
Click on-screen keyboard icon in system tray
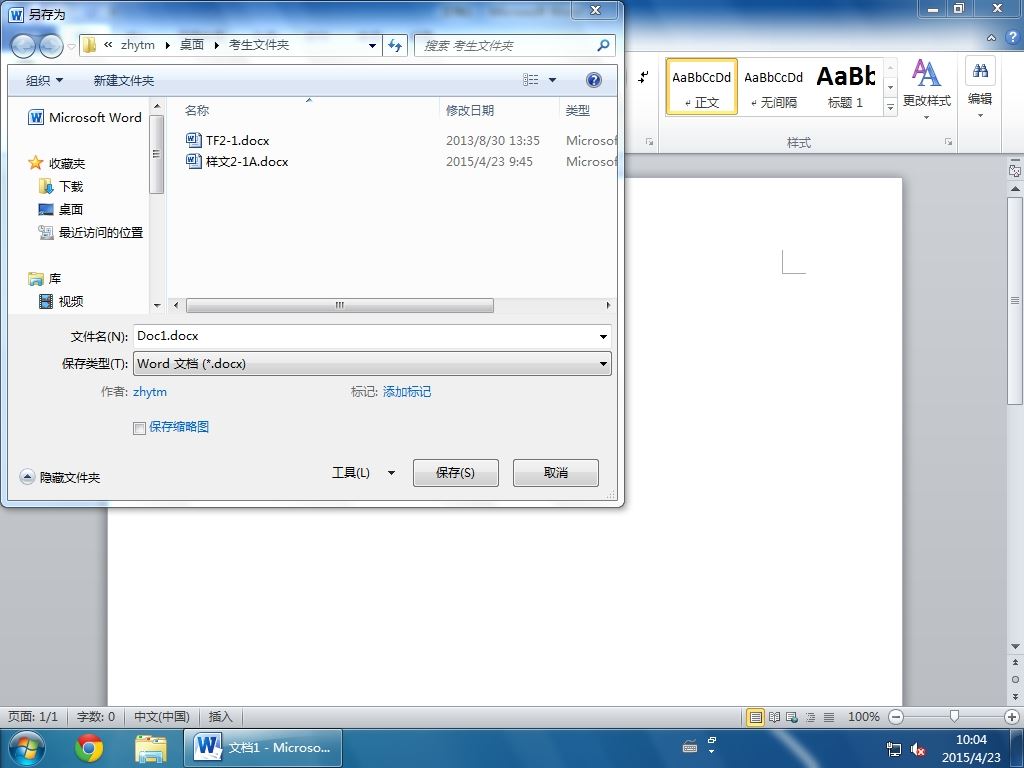(x=690, y=747)
